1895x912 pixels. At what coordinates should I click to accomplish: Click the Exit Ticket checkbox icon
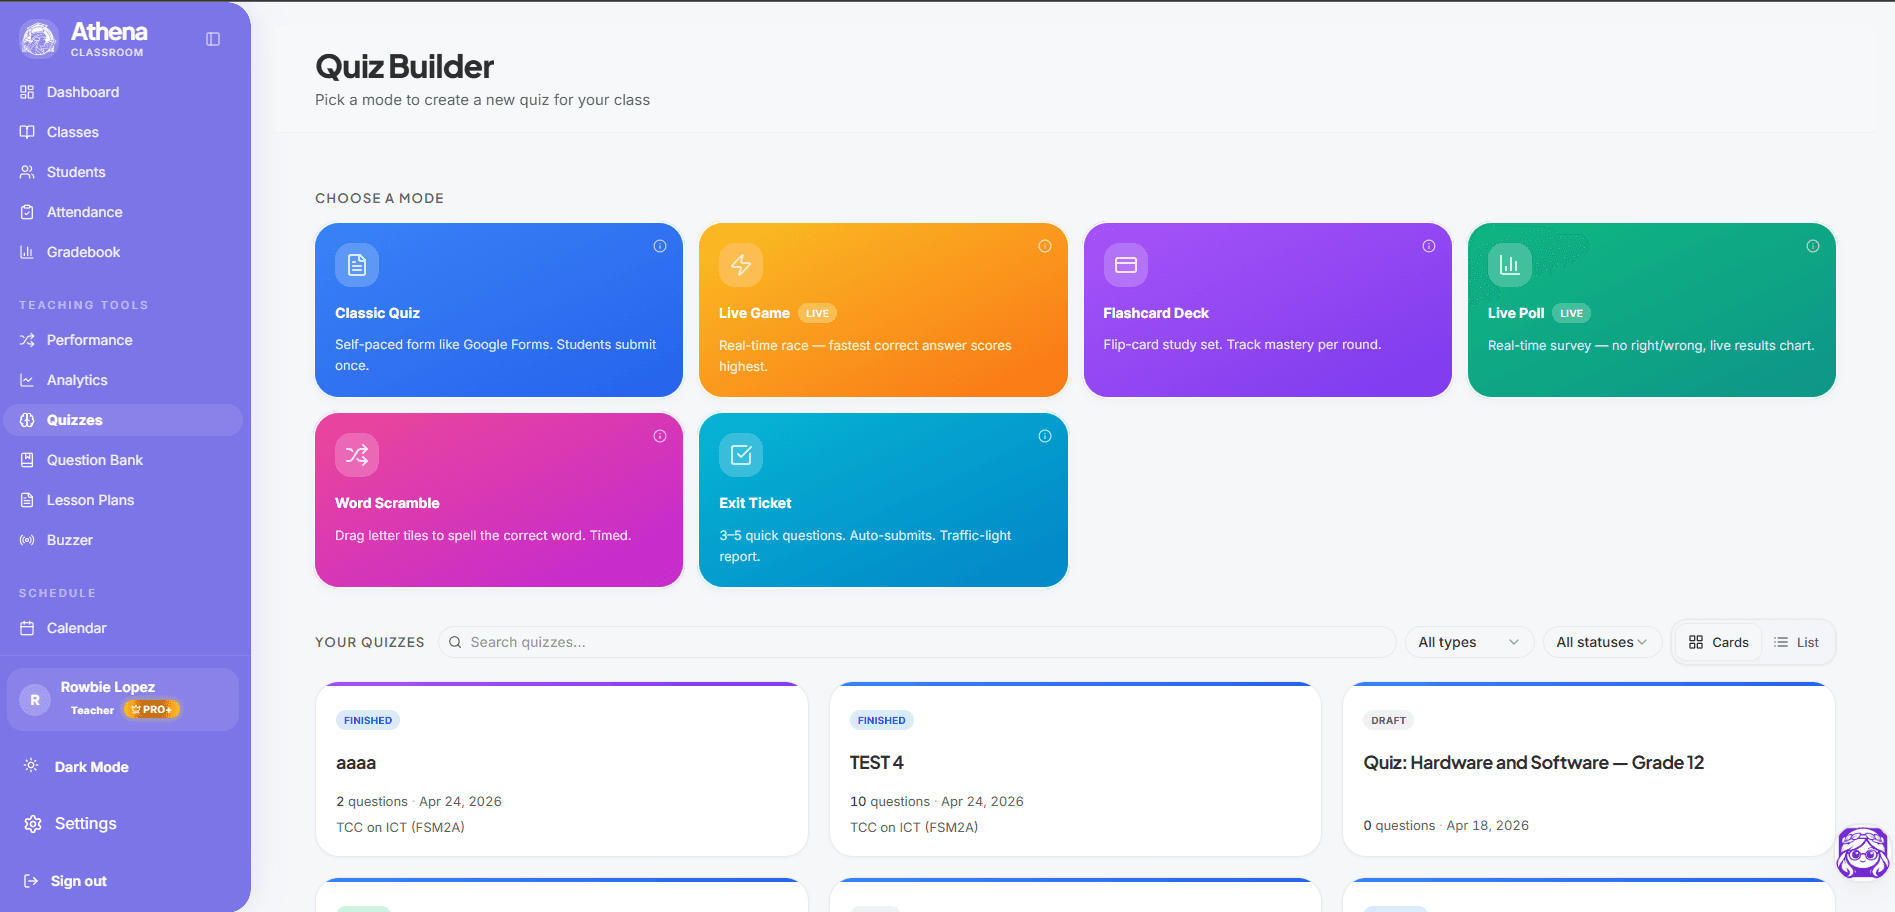(x=741, y=455)
